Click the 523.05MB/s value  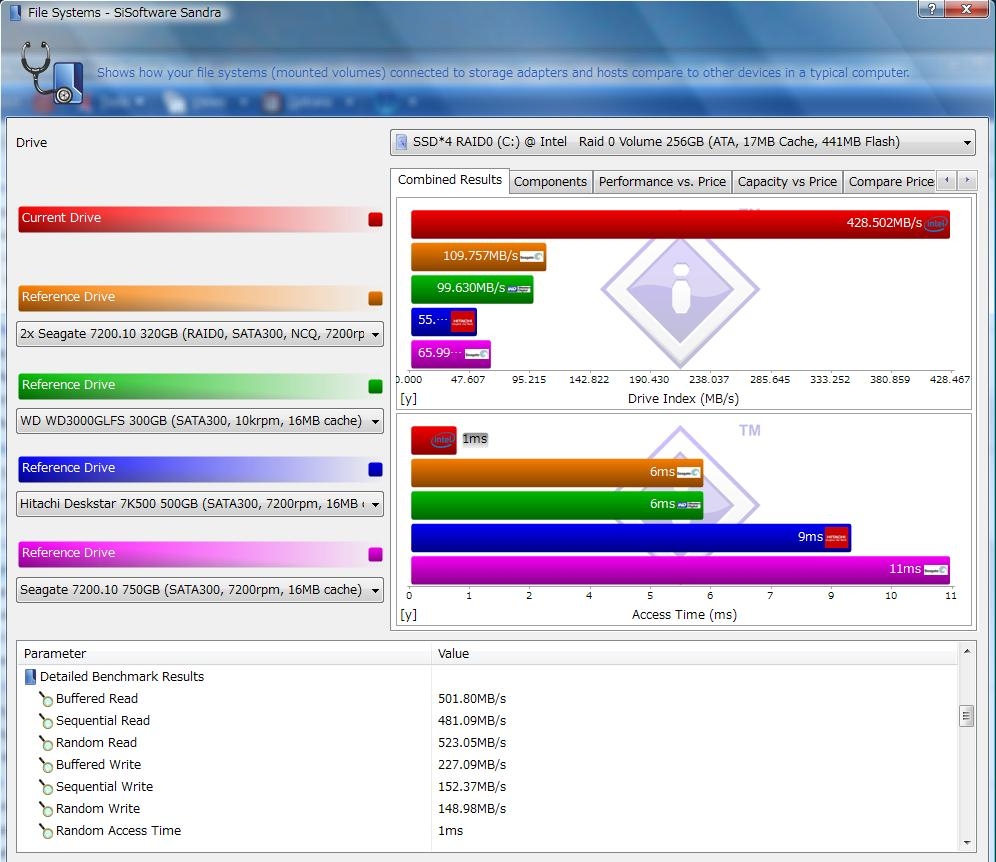[x=472, y=743]
